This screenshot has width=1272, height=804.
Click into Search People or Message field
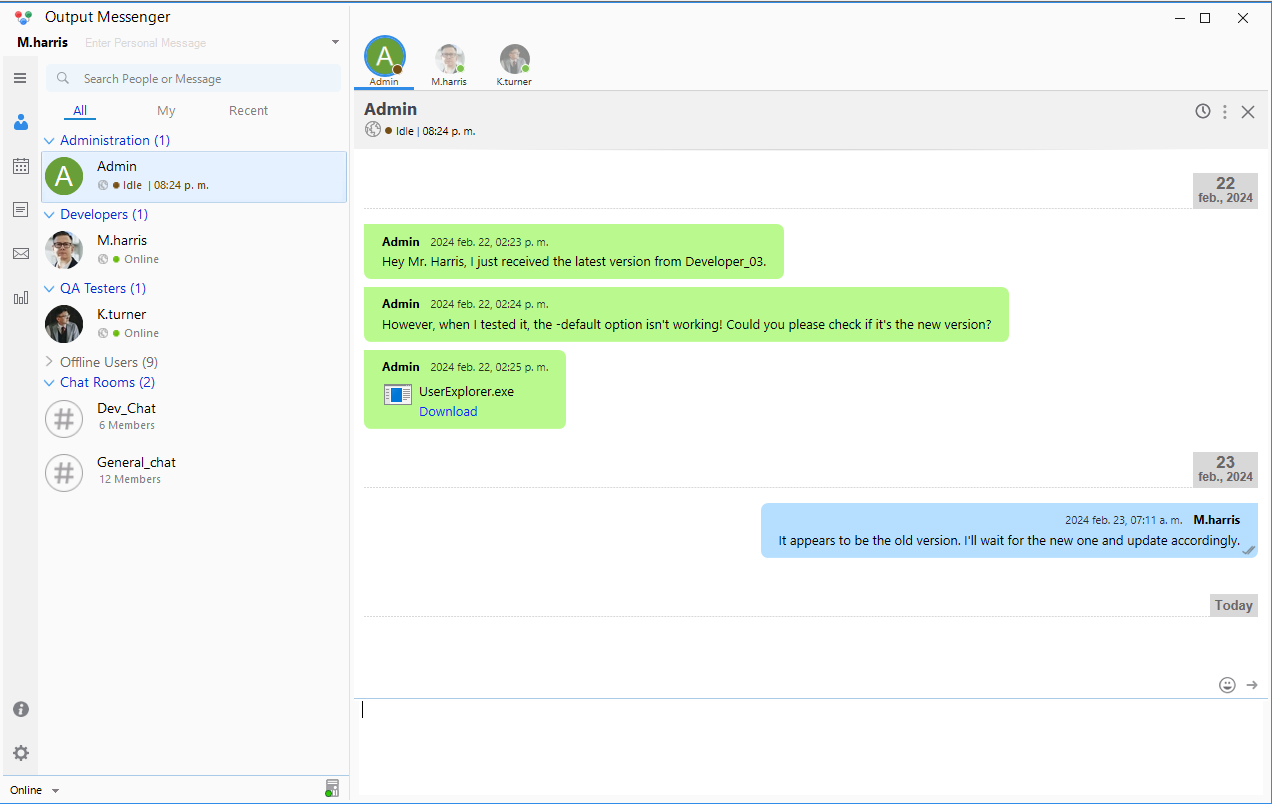194,79
